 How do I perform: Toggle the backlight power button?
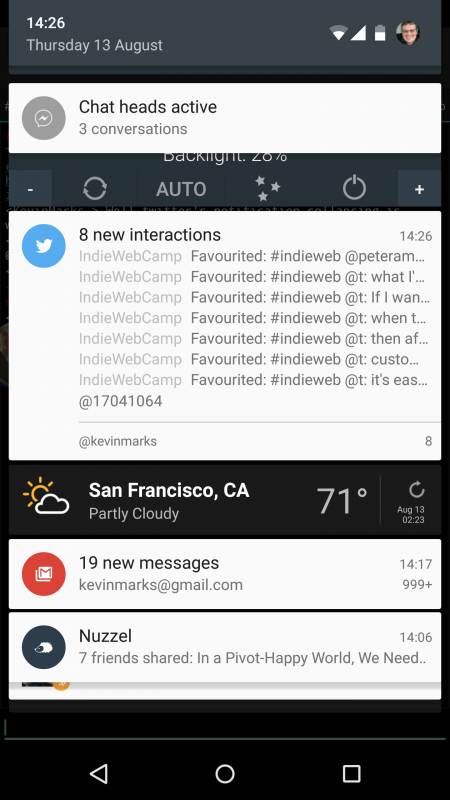pyautogui.click(x=354, y=189)
